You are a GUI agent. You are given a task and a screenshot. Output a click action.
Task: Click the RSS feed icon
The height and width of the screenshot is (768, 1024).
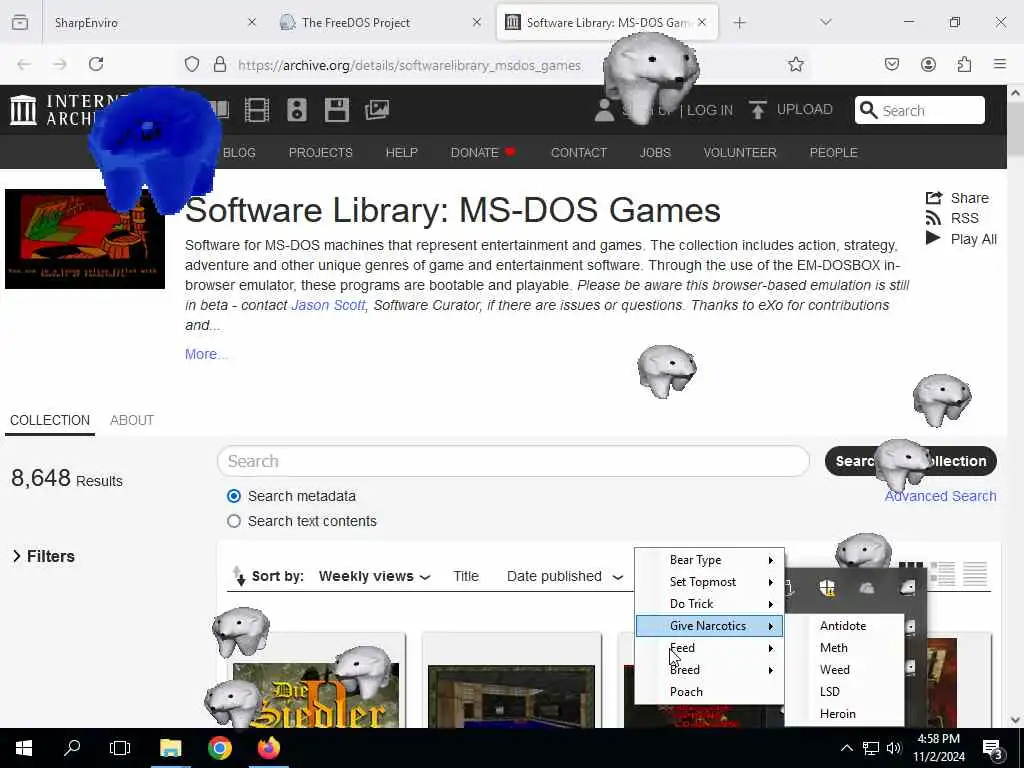(934, 218)
